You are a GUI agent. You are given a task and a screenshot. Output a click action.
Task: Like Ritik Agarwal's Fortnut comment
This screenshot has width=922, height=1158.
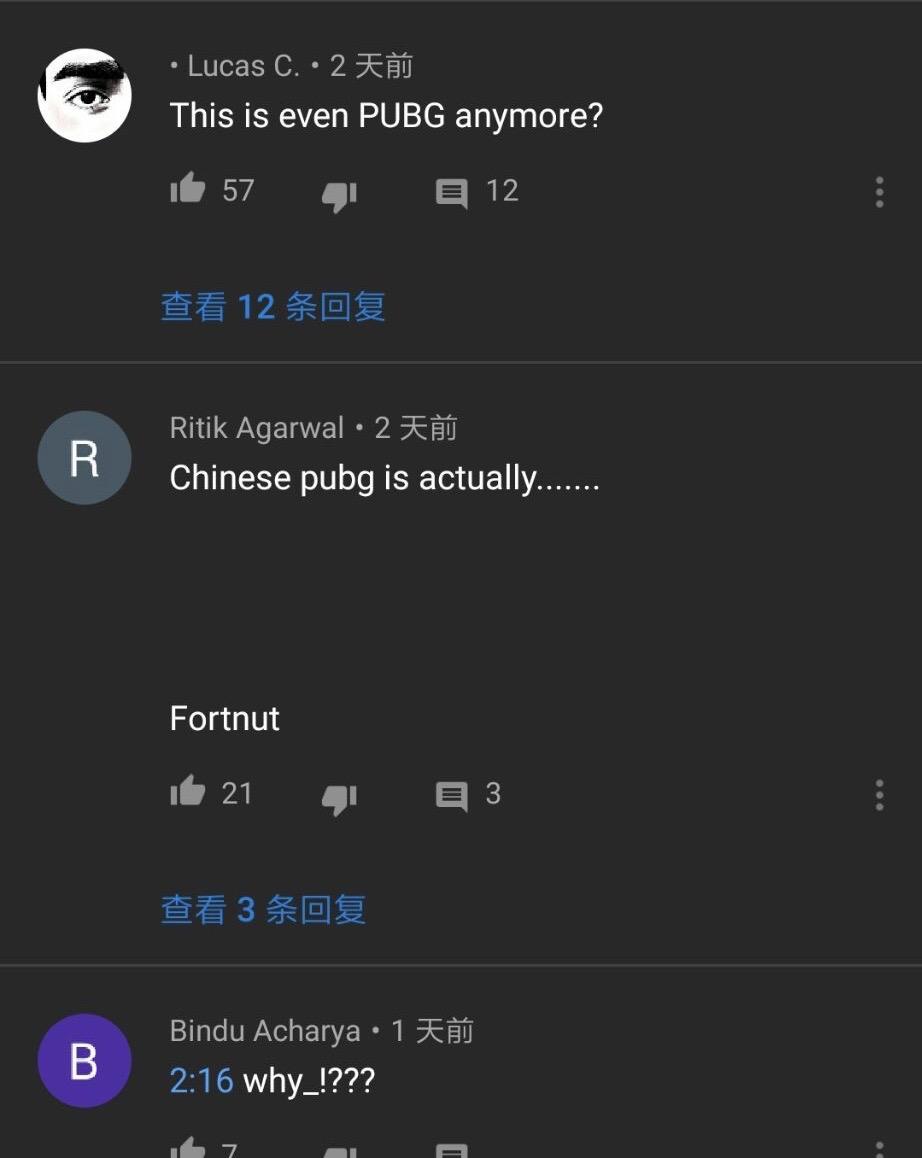tap(188, 791)
